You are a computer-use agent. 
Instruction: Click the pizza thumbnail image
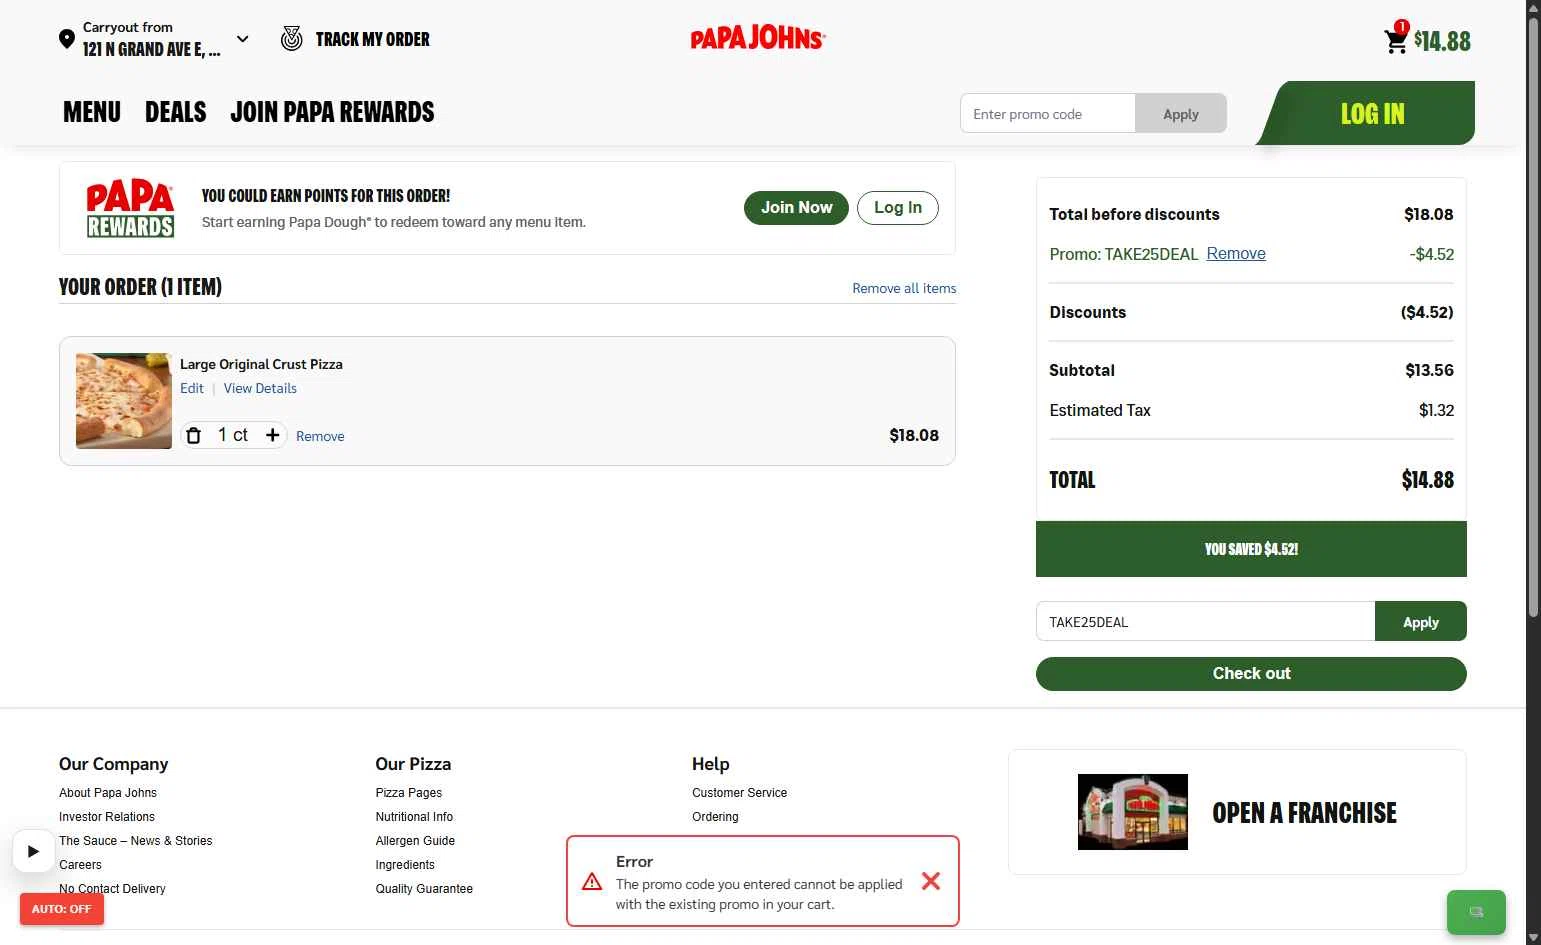(x=124, y=400)
